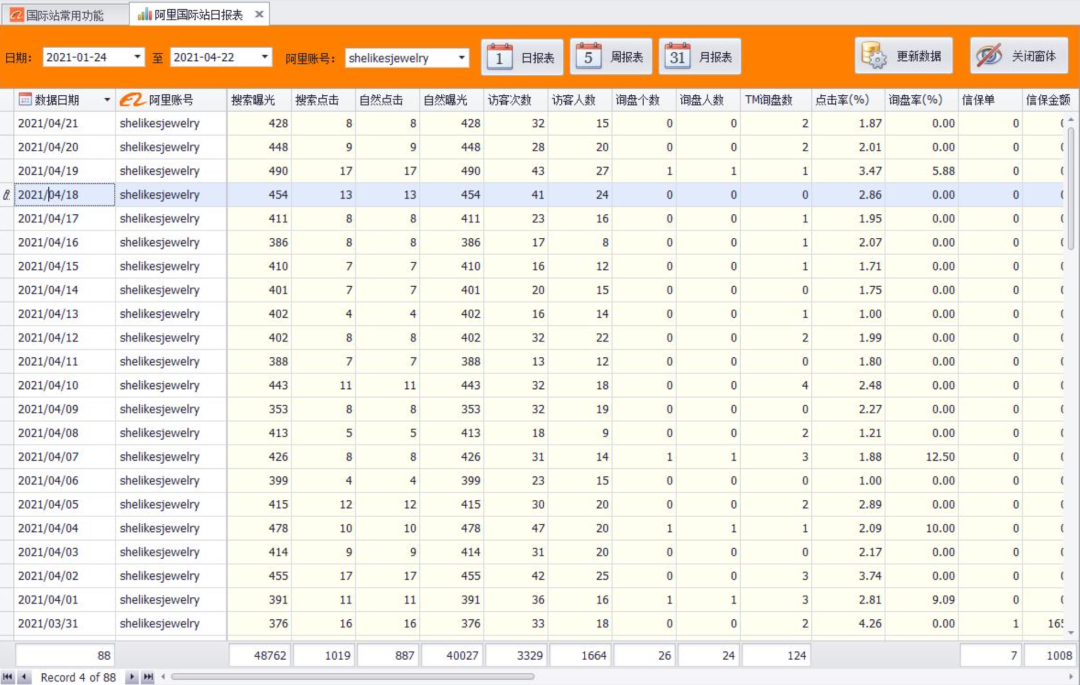
Task: Click 询盘率 value 5.88 in 2021/04/19 row
Action: coord(920,171)
